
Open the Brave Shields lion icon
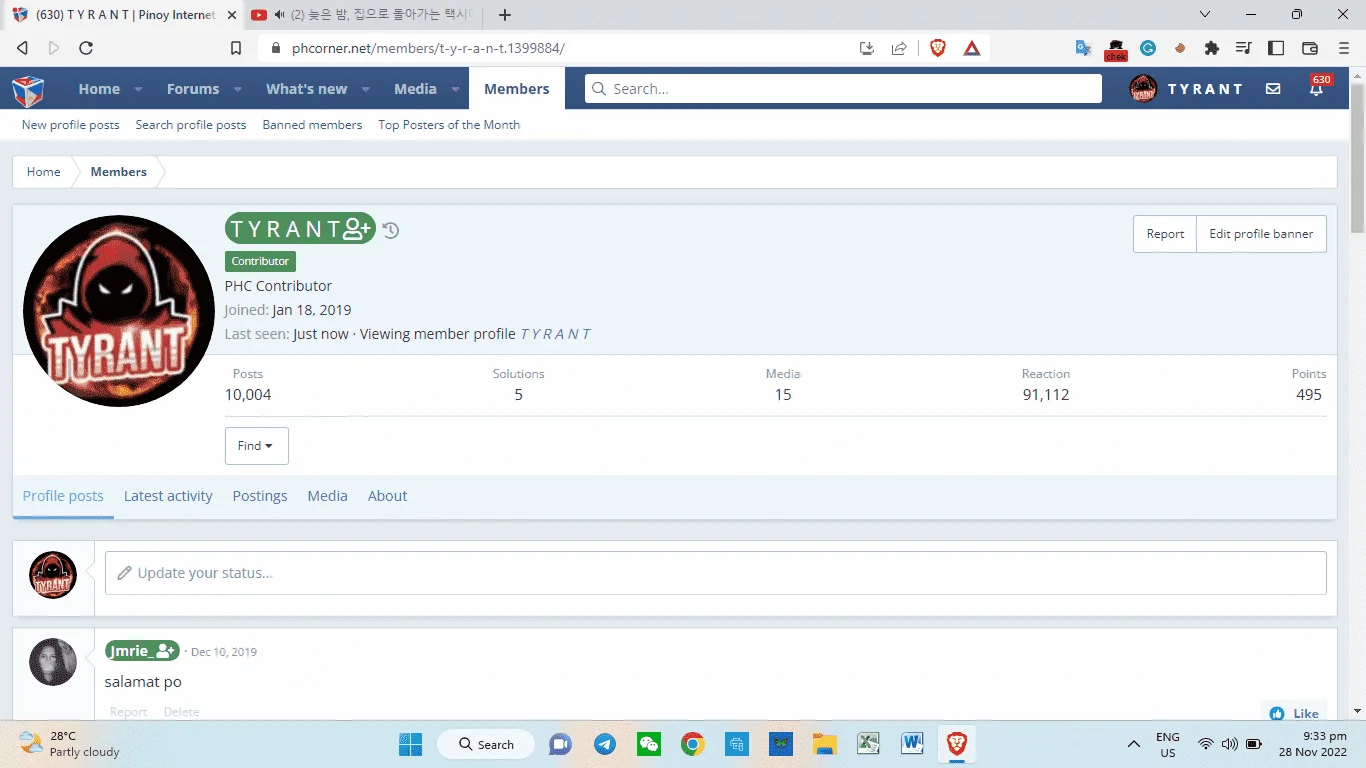[937, 48]
